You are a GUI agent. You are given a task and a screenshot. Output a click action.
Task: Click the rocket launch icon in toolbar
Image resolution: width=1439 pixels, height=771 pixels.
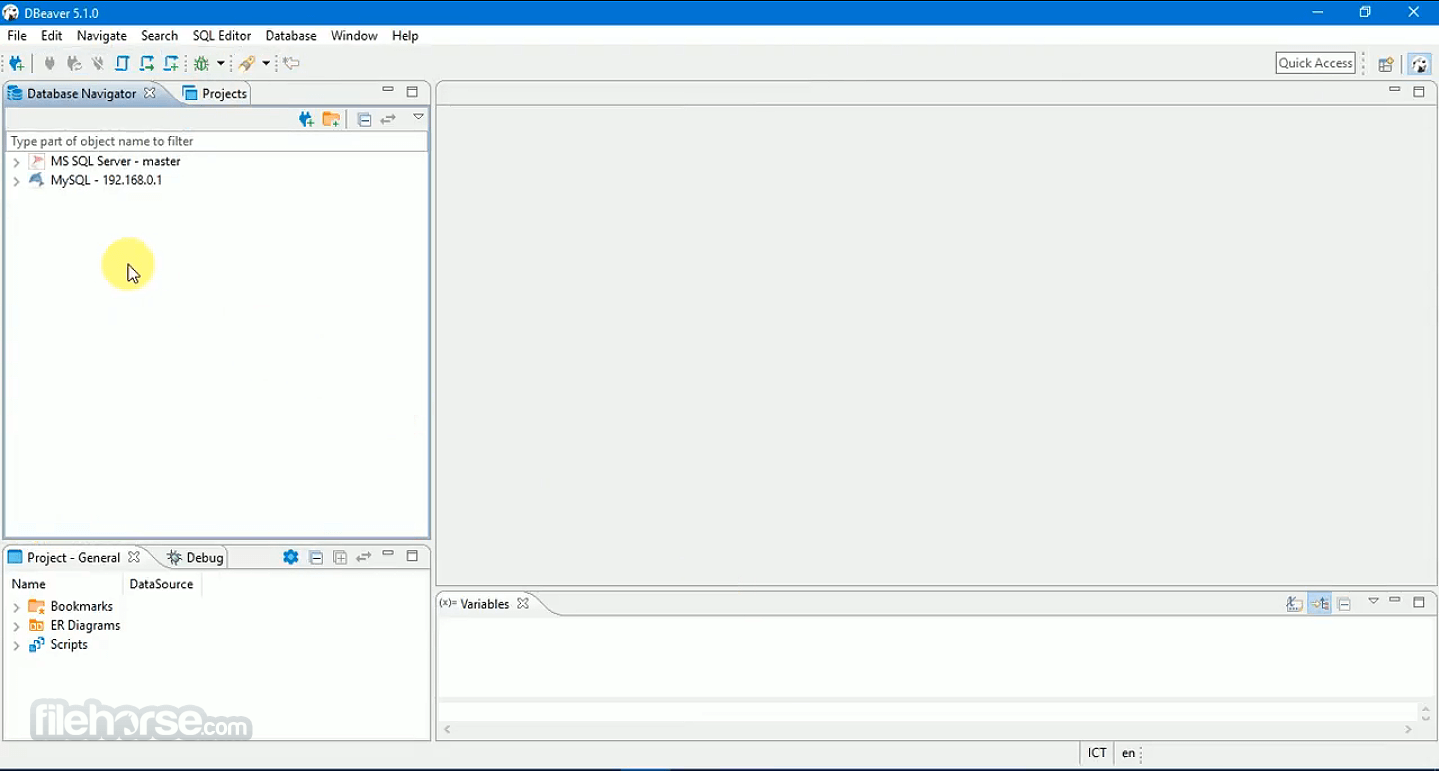(x=246, y=63)
